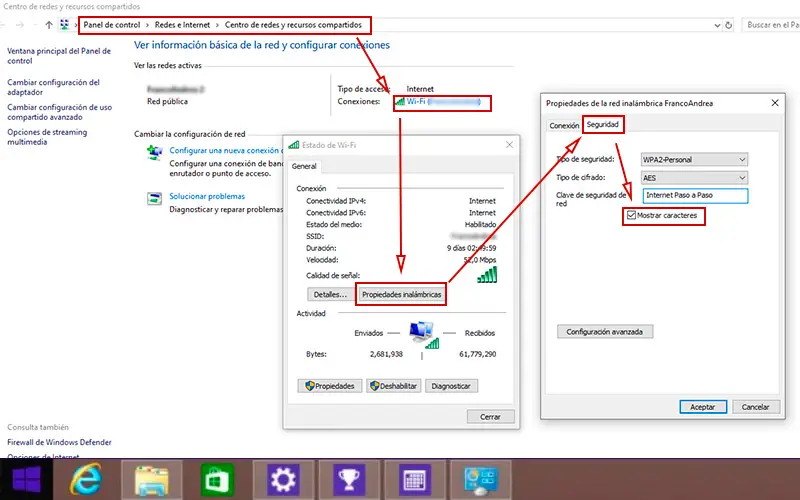Click the Clave de seguridad de red field
The height and width of the screenshot is (500, 800).
(695, 195)
